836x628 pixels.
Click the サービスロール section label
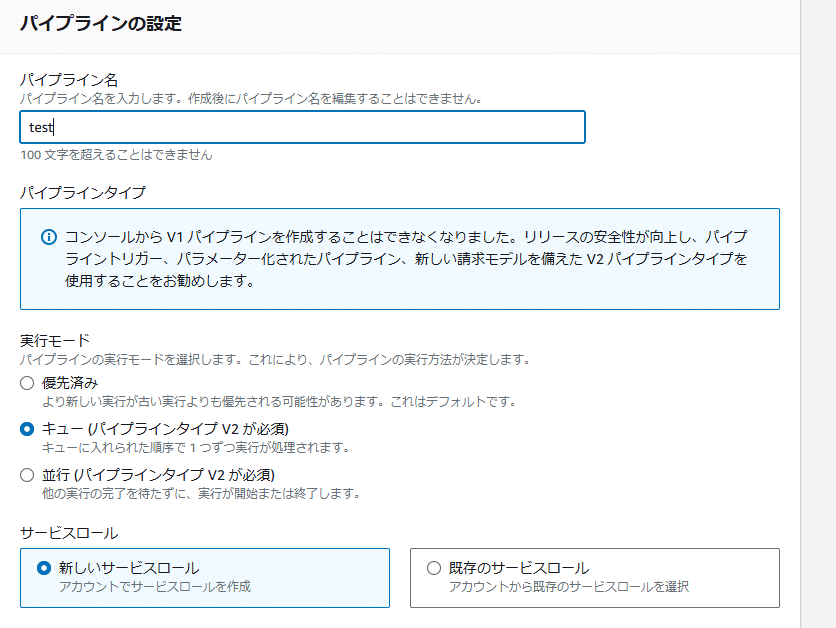[x=69, y=533]
